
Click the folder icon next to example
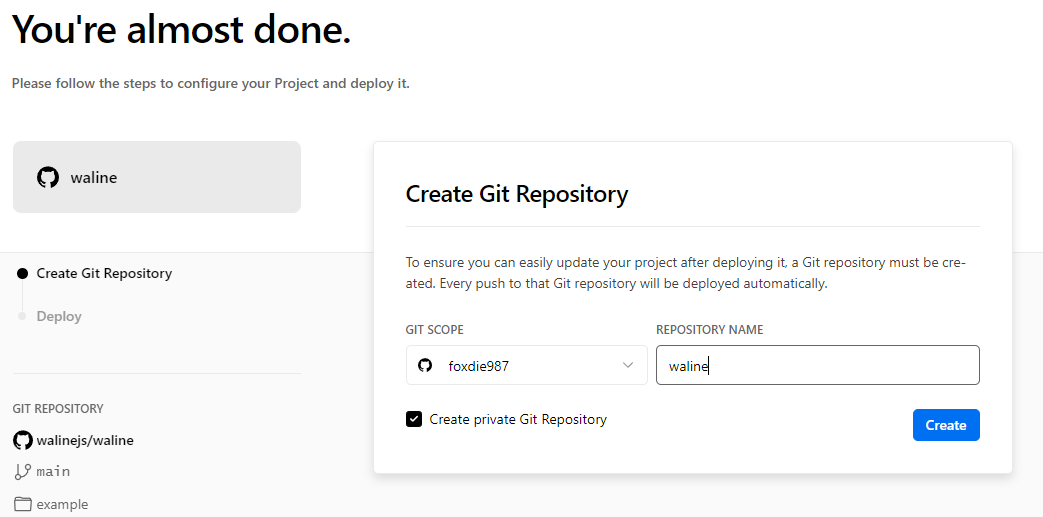[23, 504]
